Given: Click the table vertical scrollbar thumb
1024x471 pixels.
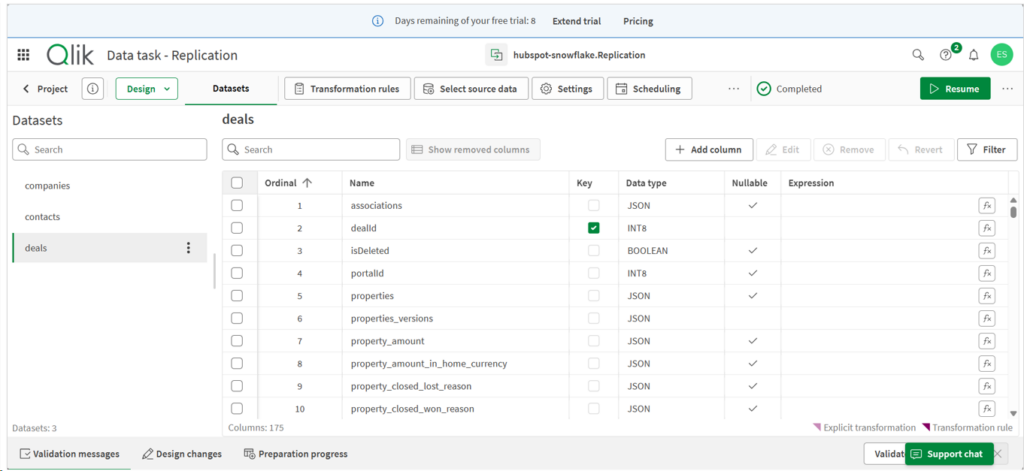Looking at the screenshot, I should (1013, 212).
